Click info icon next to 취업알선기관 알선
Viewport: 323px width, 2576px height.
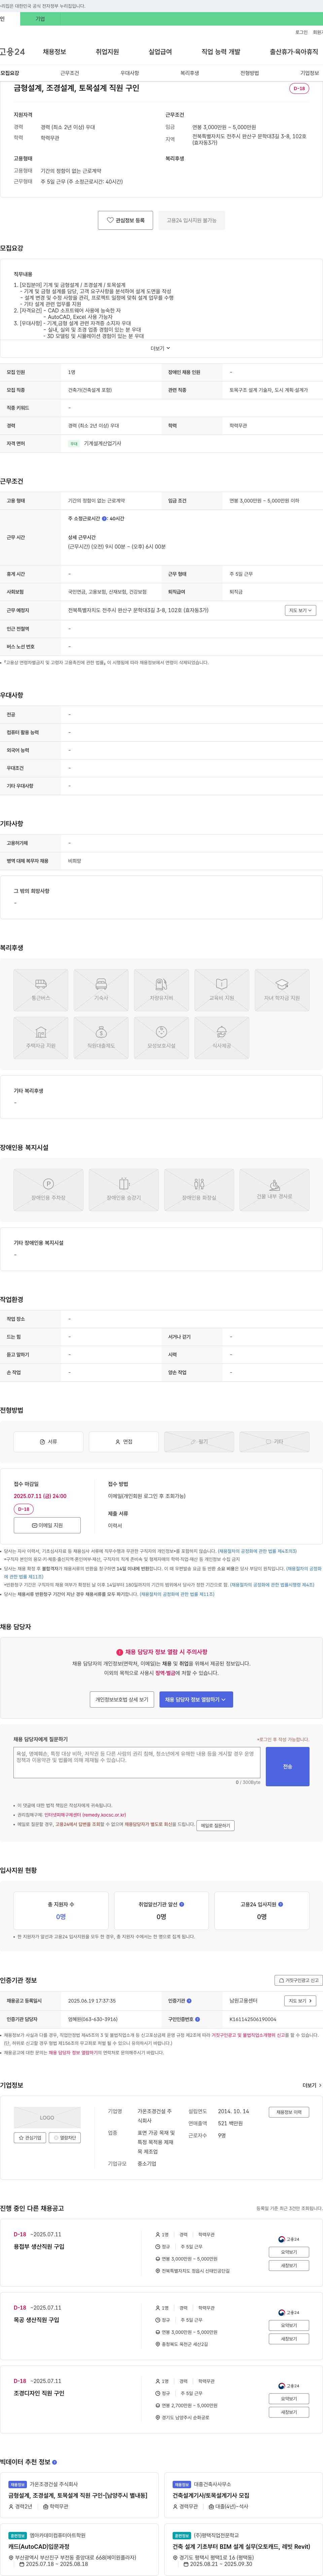pyautogui.click(x=181, y=1904)
